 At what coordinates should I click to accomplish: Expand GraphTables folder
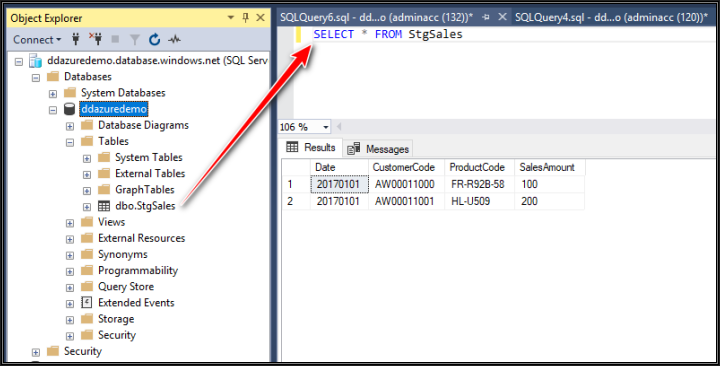point(87,191)
